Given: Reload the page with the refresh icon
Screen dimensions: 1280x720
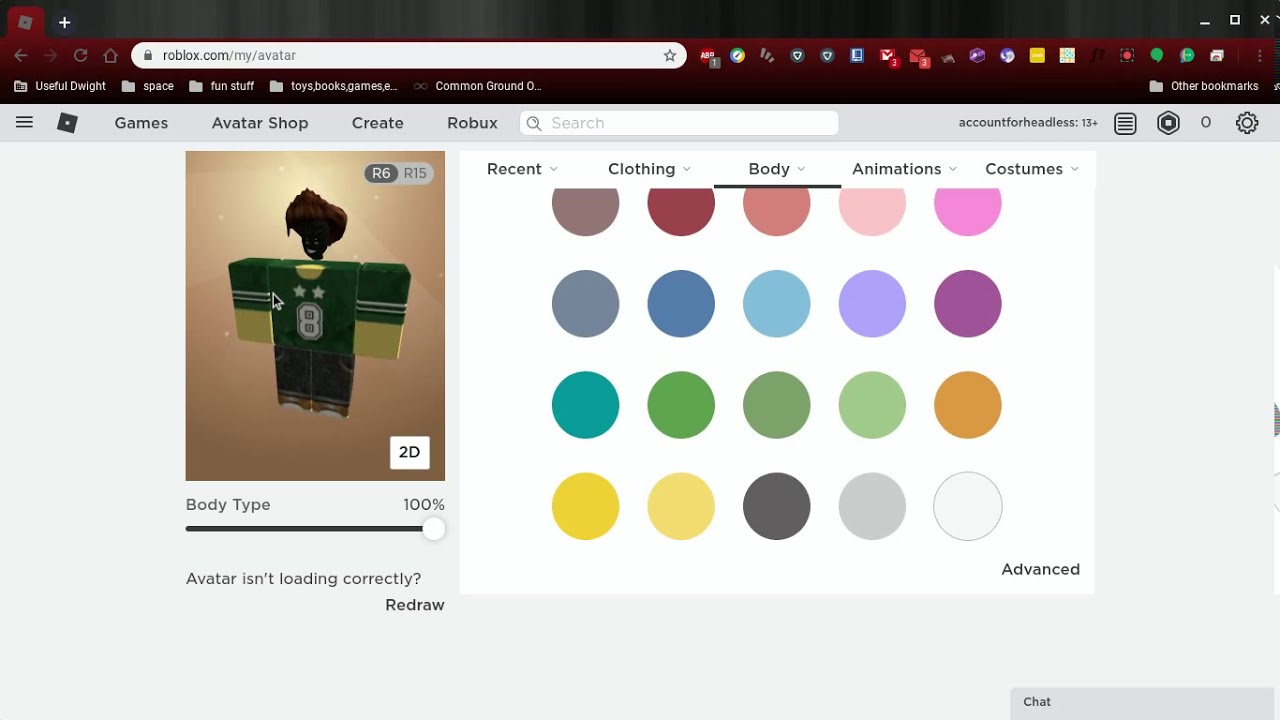Looking at the screenshot, I should [81, 56].
